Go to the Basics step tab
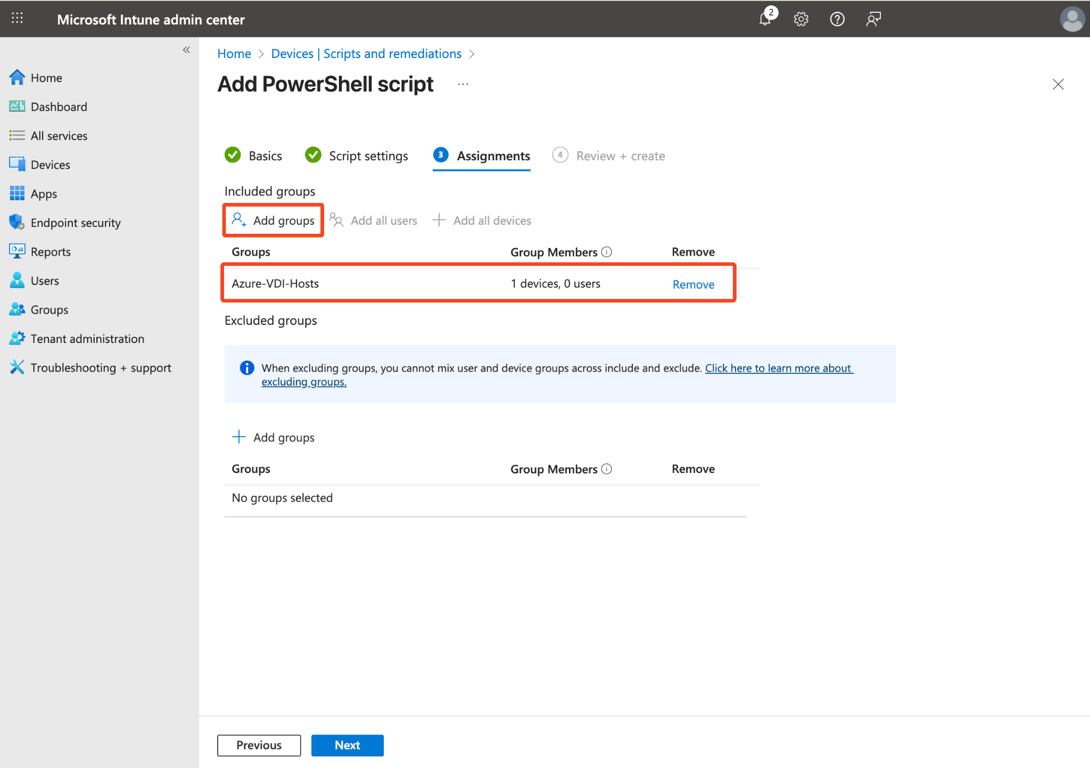Screen dimensions: 1090x768 point(254,156)
